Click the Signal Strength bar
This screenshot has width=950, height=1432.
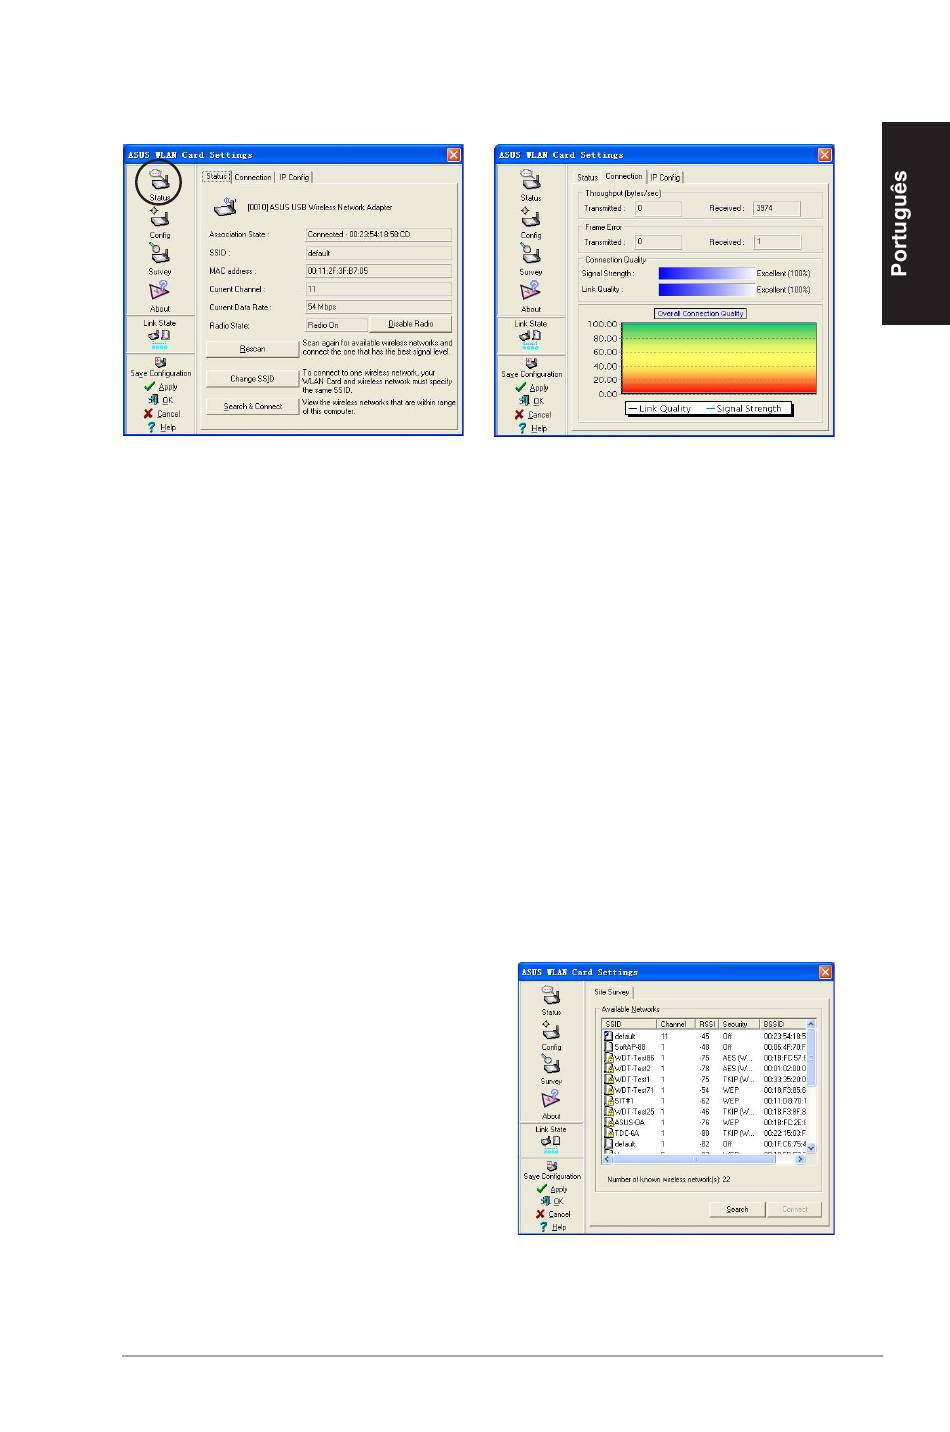705,273
